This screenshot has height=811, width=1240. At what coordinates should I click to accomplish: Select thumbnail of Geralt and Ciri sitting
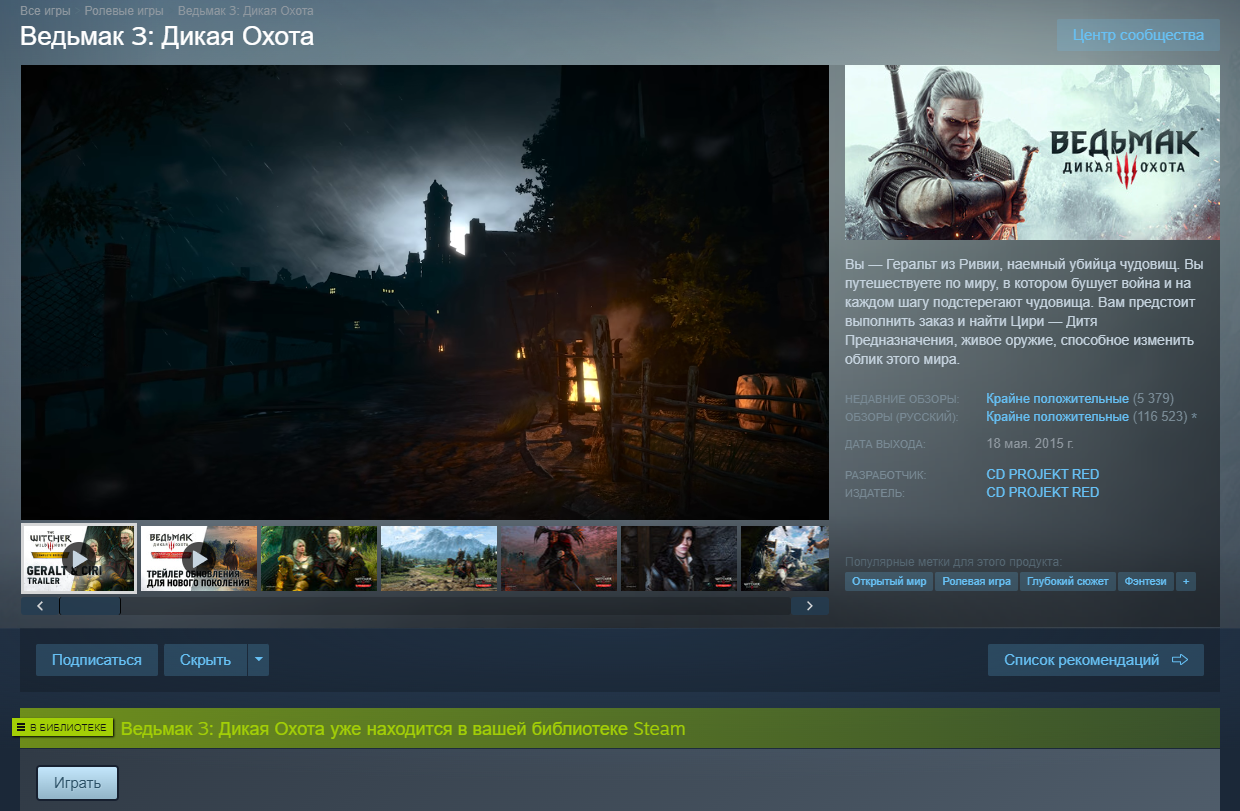coord(319,558)
